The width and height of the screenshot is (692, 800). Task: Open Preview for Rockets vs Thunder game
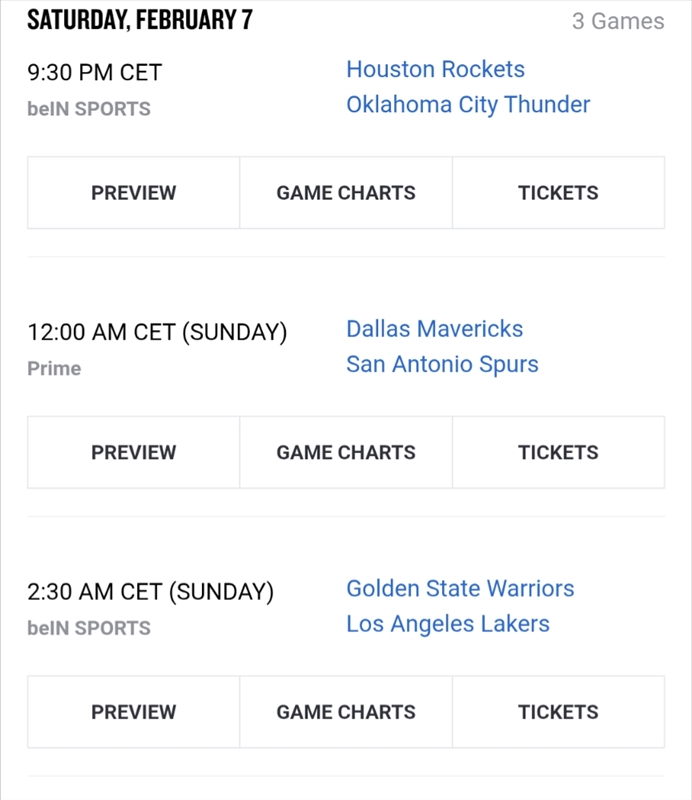pyautogui.click(x=133, y=193)
